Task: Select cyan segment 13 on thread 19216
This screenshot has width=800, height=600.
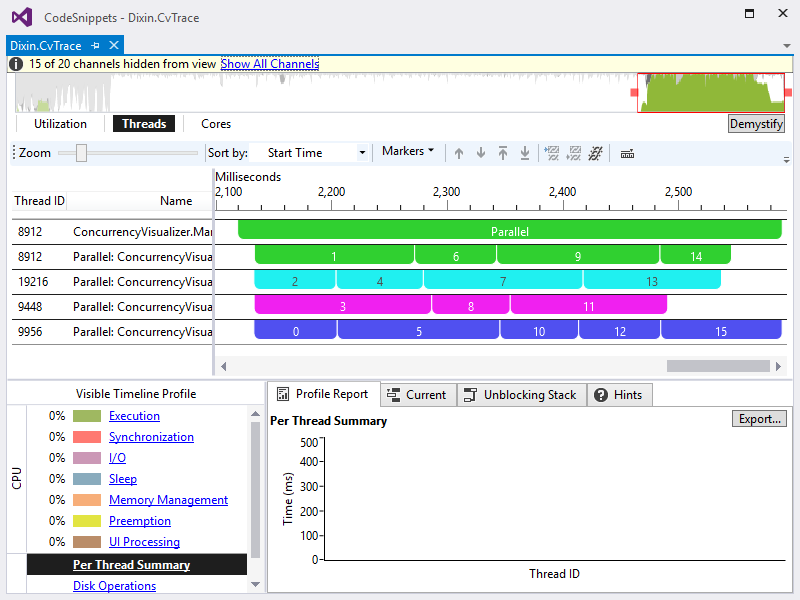Action: (652, 280)
